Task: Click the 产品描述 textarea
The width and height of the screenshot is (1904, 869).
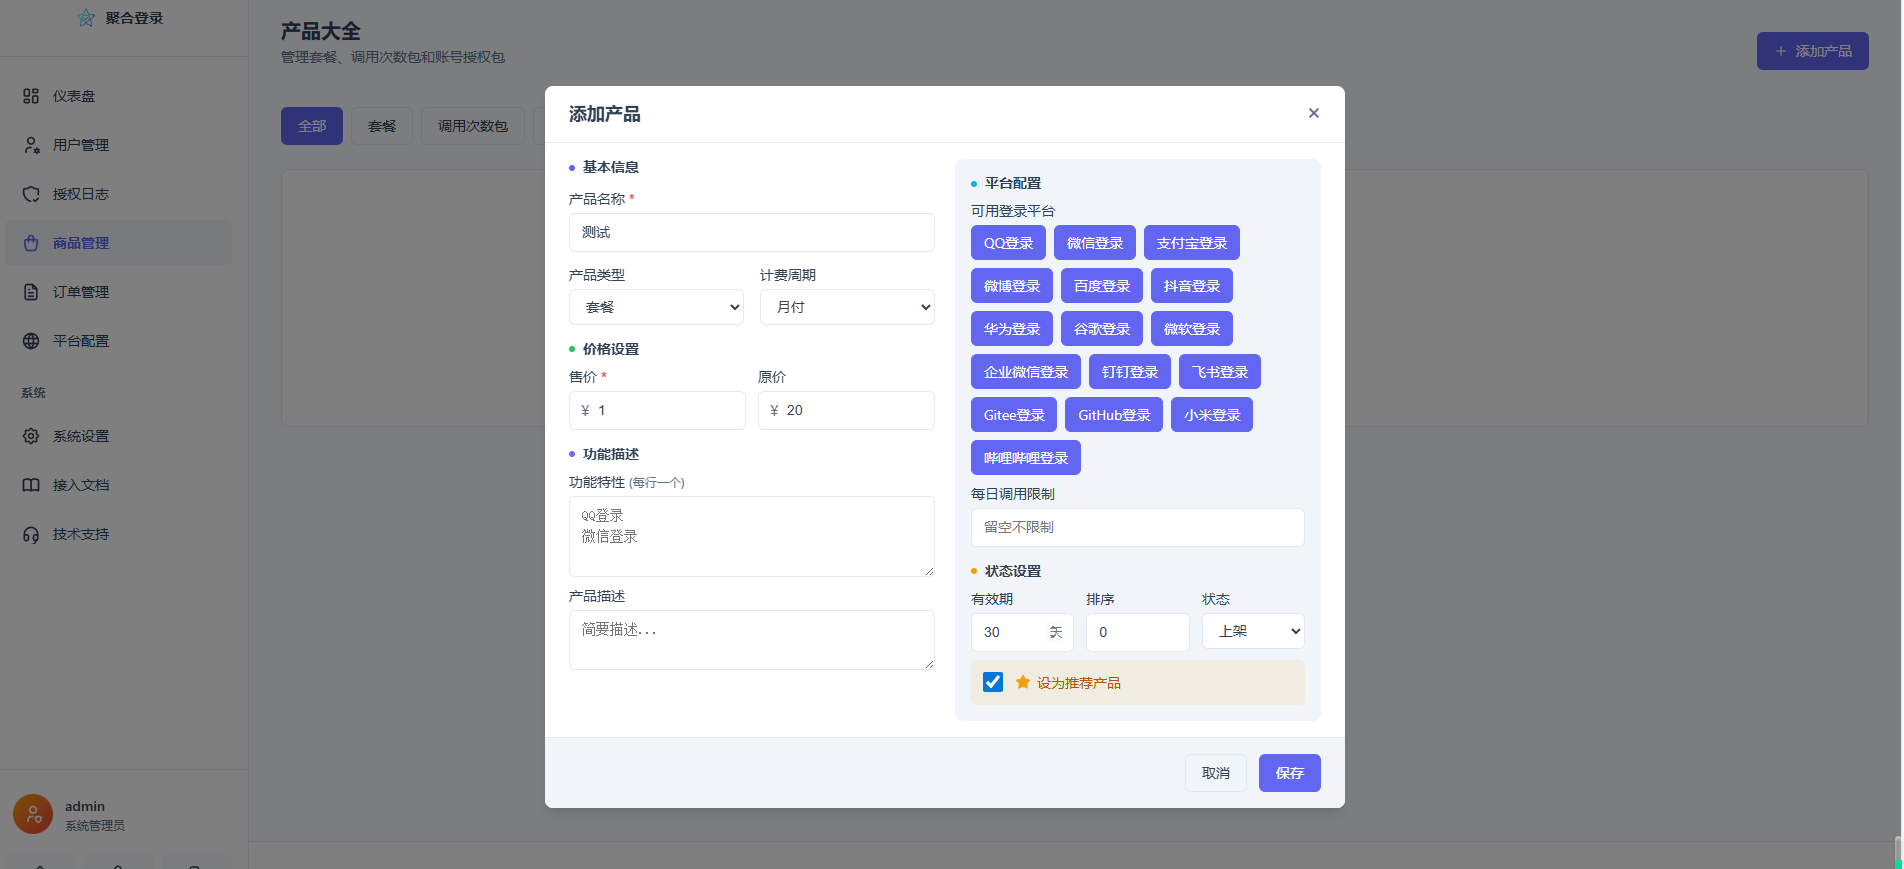Action: tap(752, 640)
